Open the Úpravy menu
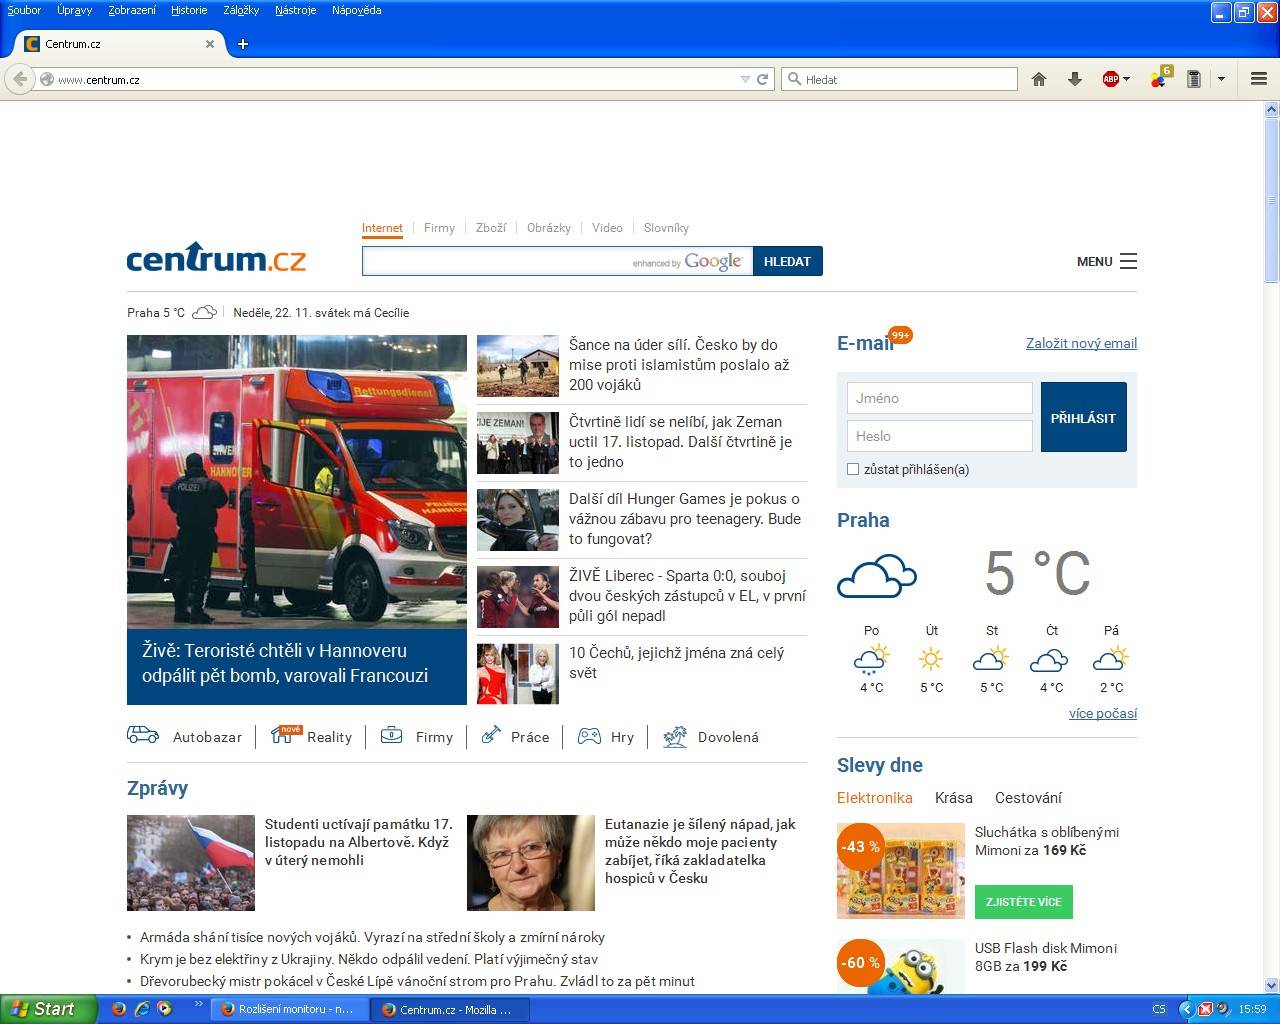1280x1024 pixels. pyautogui.click(x=74, y=10)
